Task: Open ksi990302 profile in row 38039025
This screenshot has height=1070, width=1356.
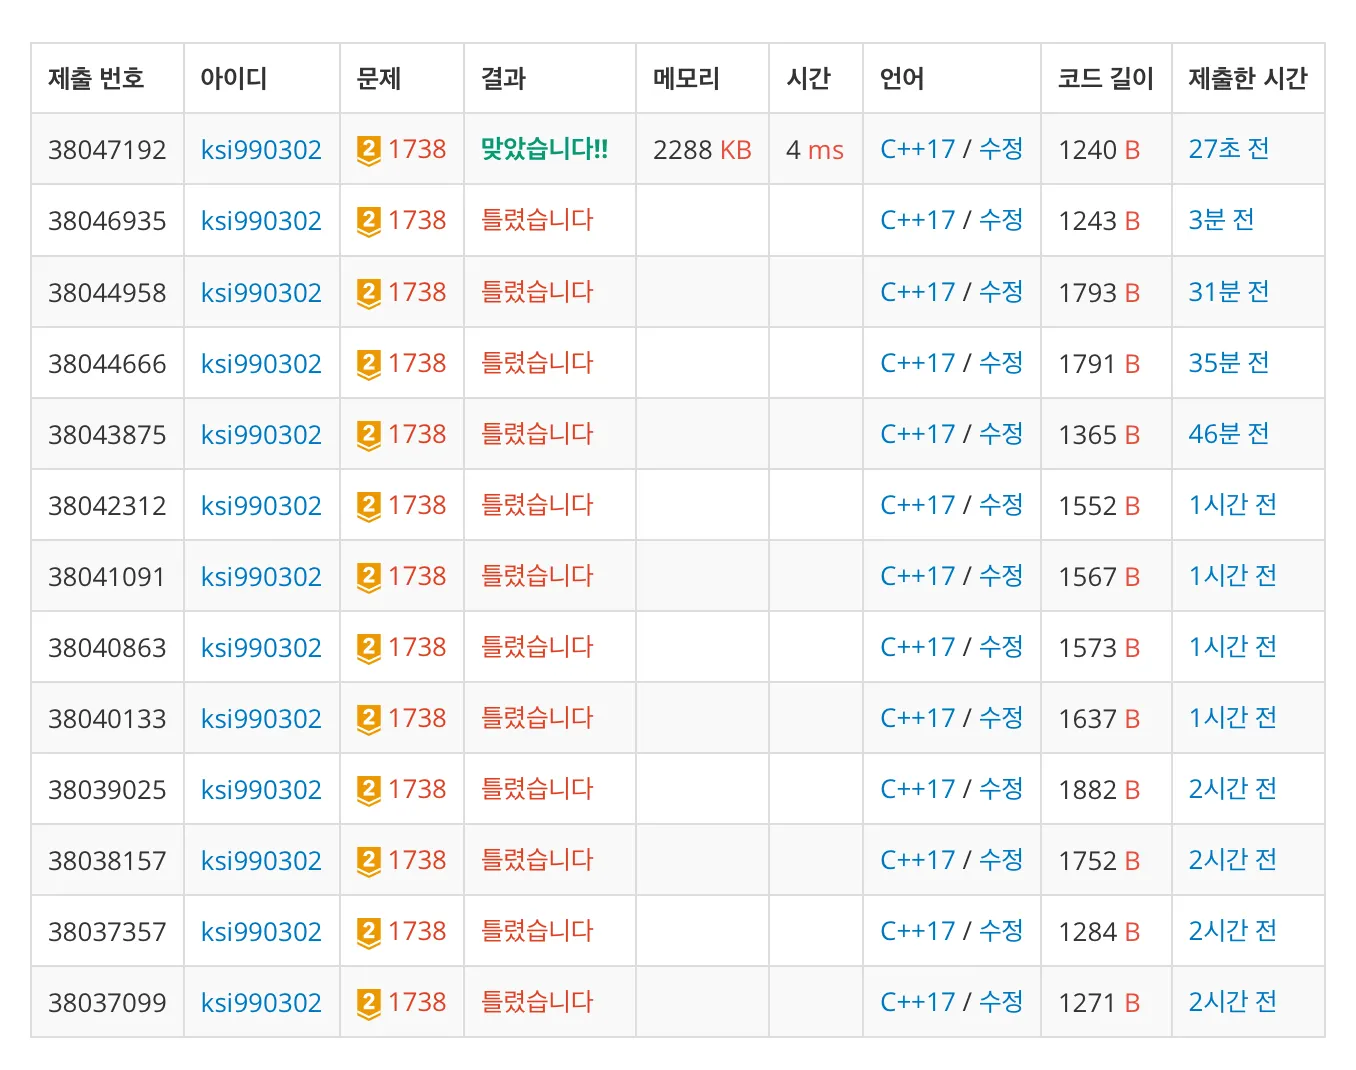Action: coord(261,790)
